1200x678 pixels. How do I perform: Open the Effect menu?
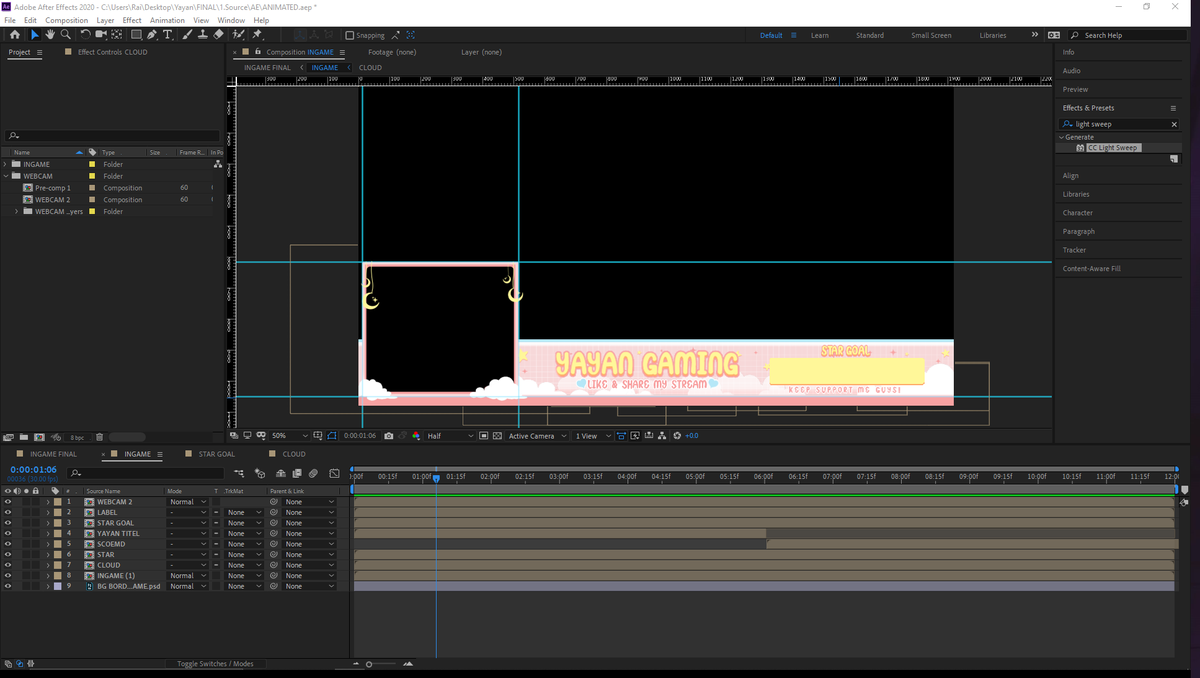pyautogui.click(x=132, y=20)
